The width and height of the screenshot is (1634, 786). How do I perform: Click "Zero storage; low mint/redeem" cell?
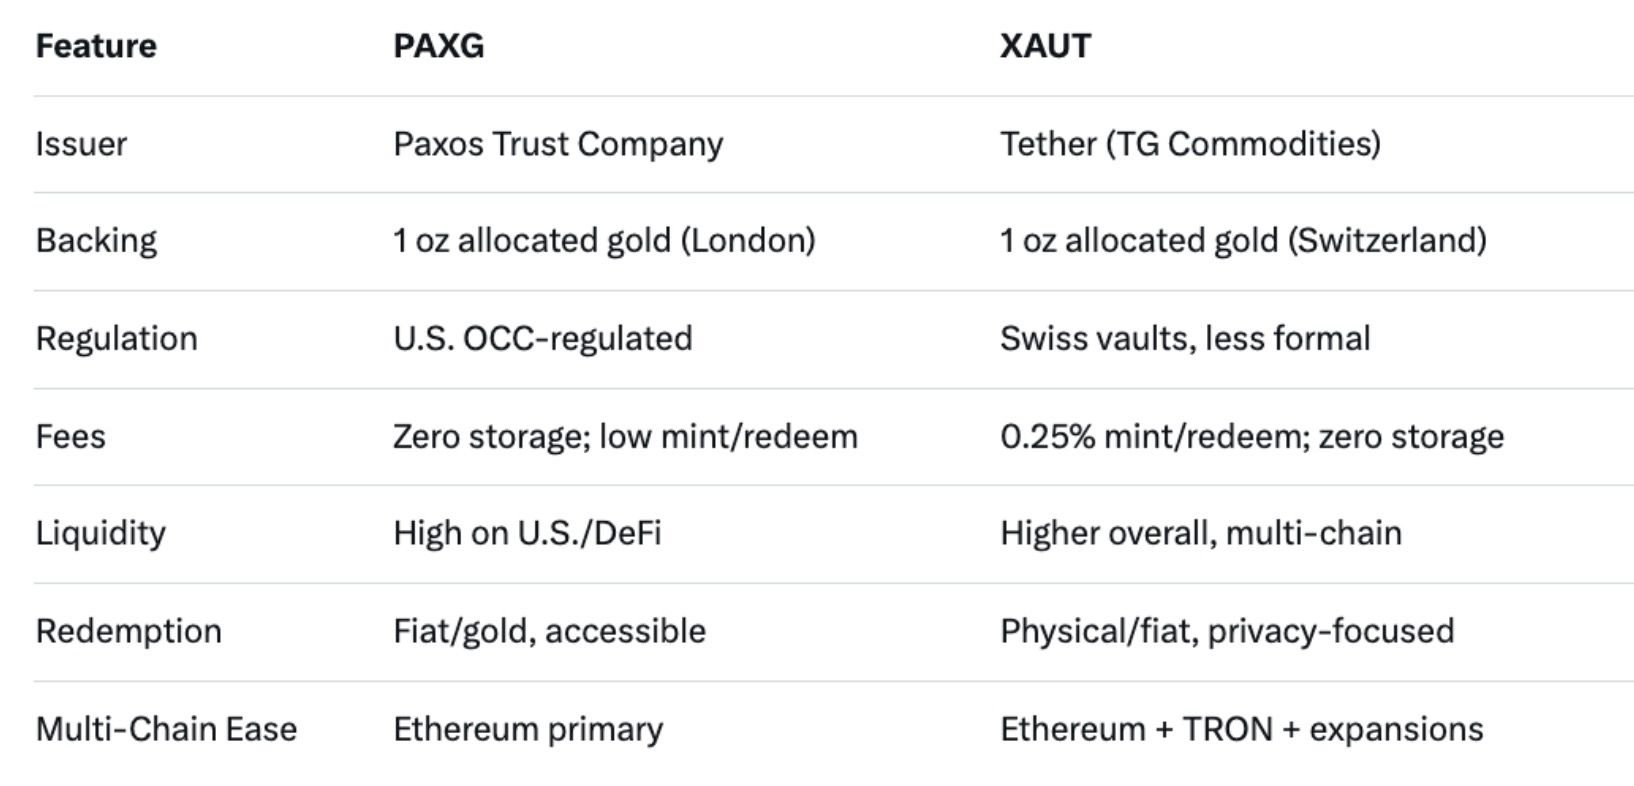point(625,437)
